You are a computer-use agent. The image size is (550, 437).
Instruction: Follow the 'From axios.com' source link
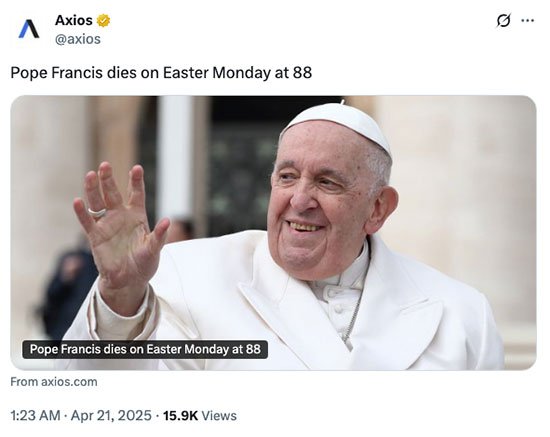coord(54,382)
